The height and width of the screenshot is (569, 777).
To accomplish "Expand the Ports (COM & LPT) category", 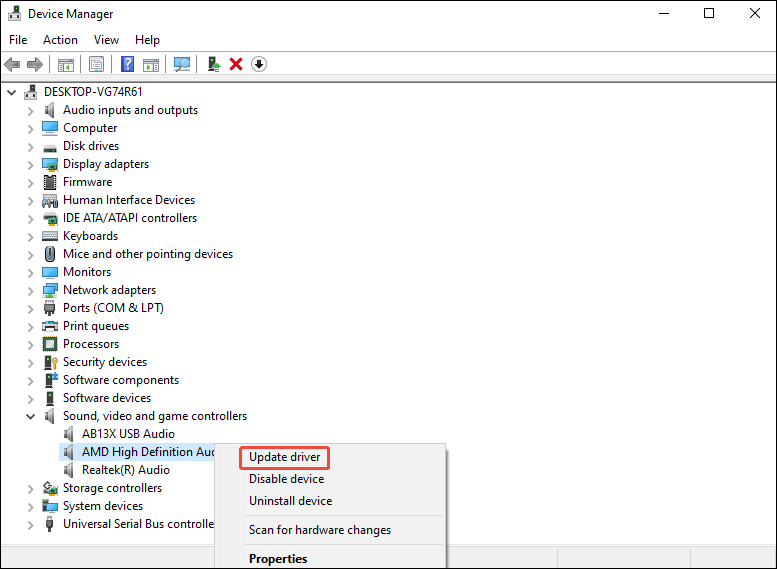I will tap(31, 309).
